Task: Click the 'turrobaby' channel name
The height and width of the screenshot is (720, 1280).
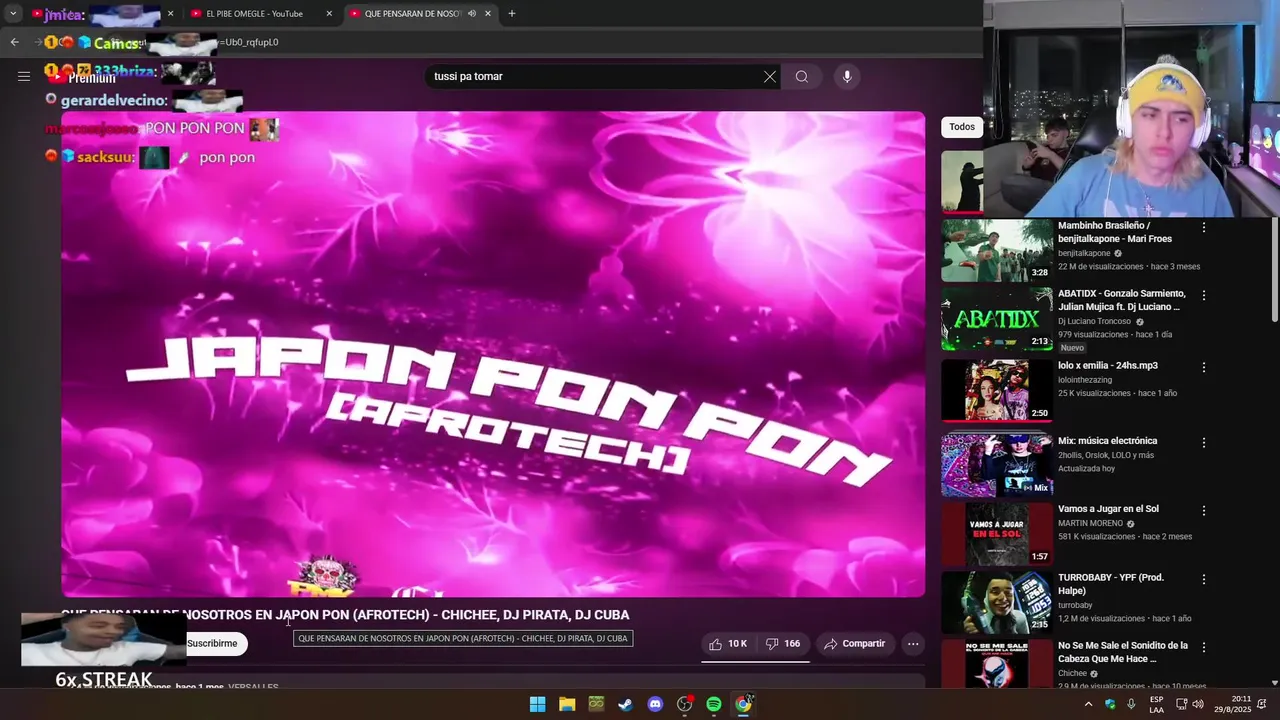Action: [1075, 606]
